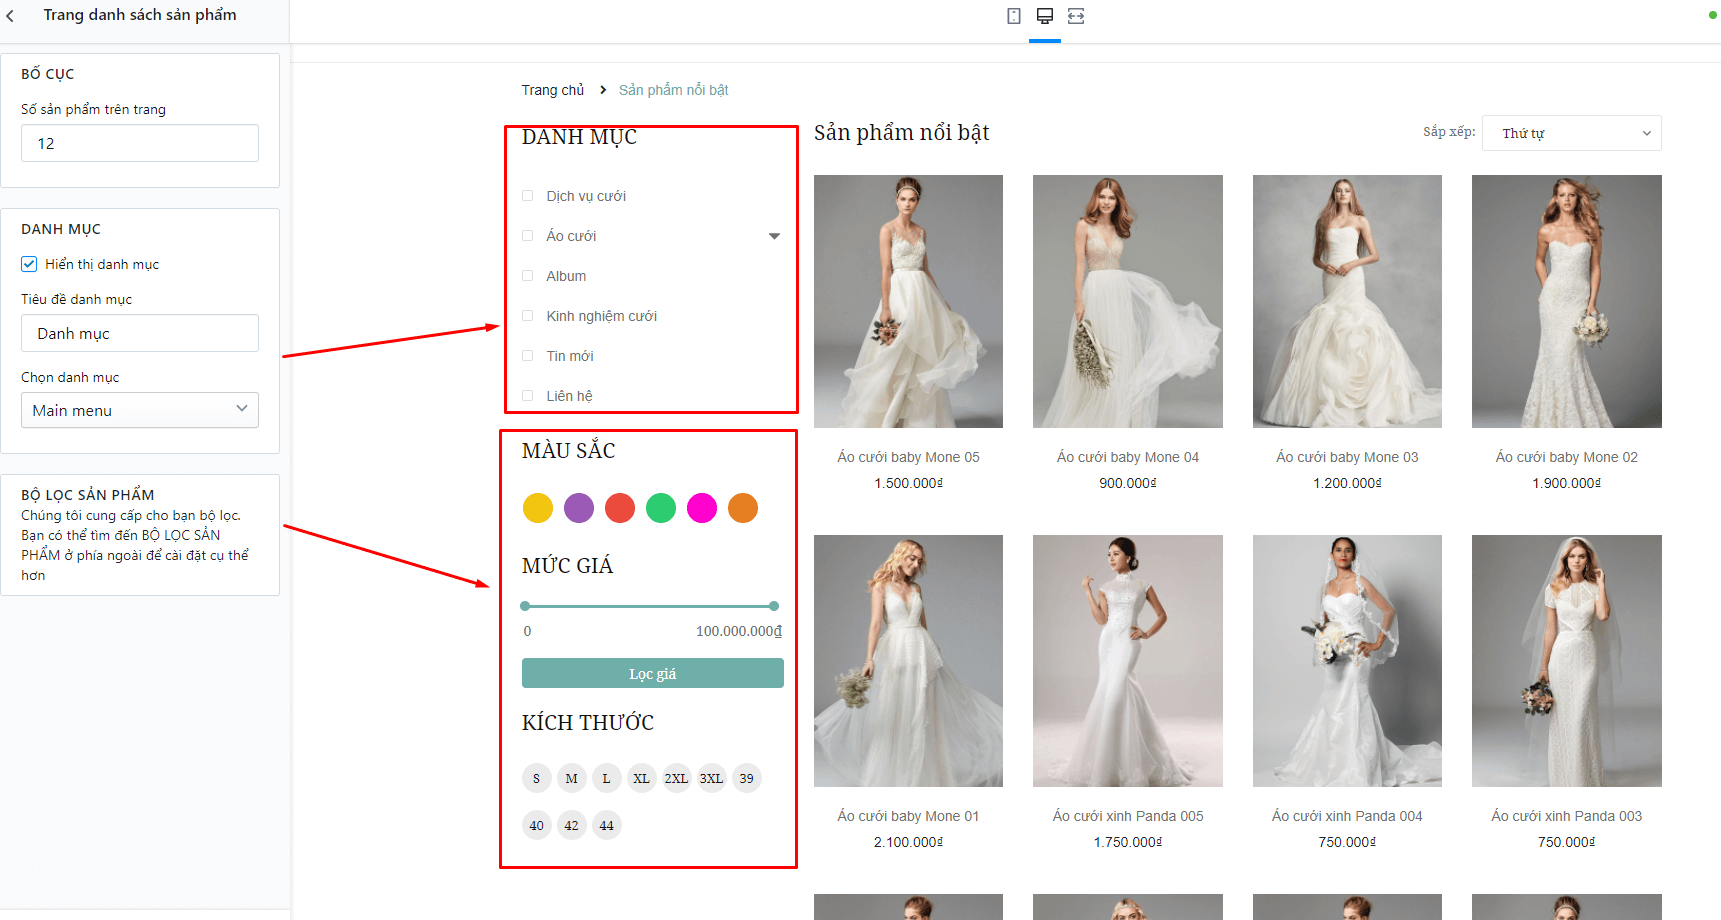Select the desktop preview icon
Image resolution: width=1721 pixels, height=920 pixels.
(1045, 16)
